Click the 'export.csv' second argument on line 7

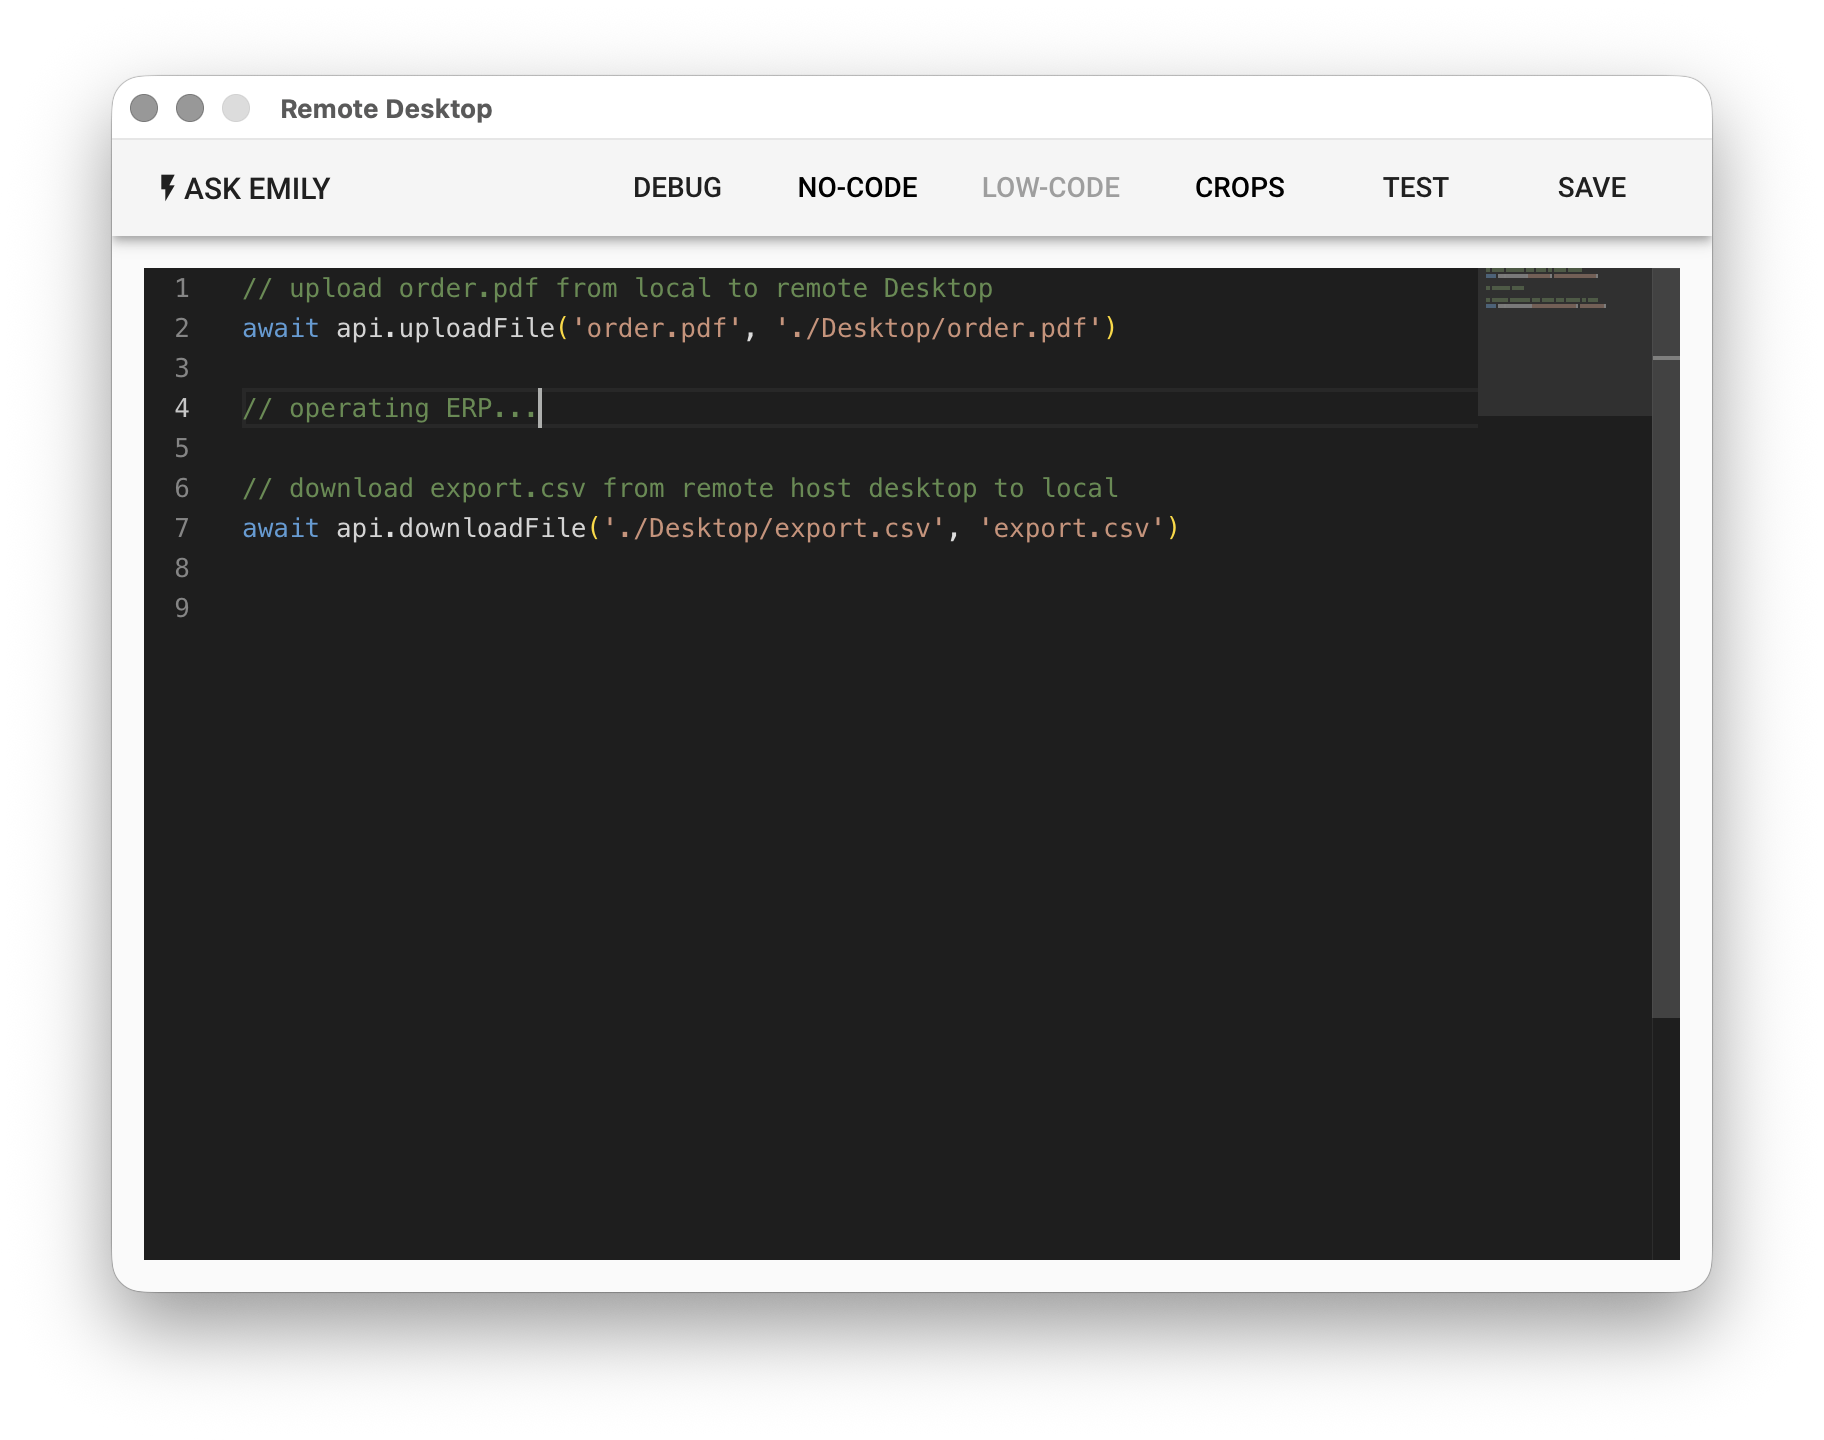click(1071, 528)
